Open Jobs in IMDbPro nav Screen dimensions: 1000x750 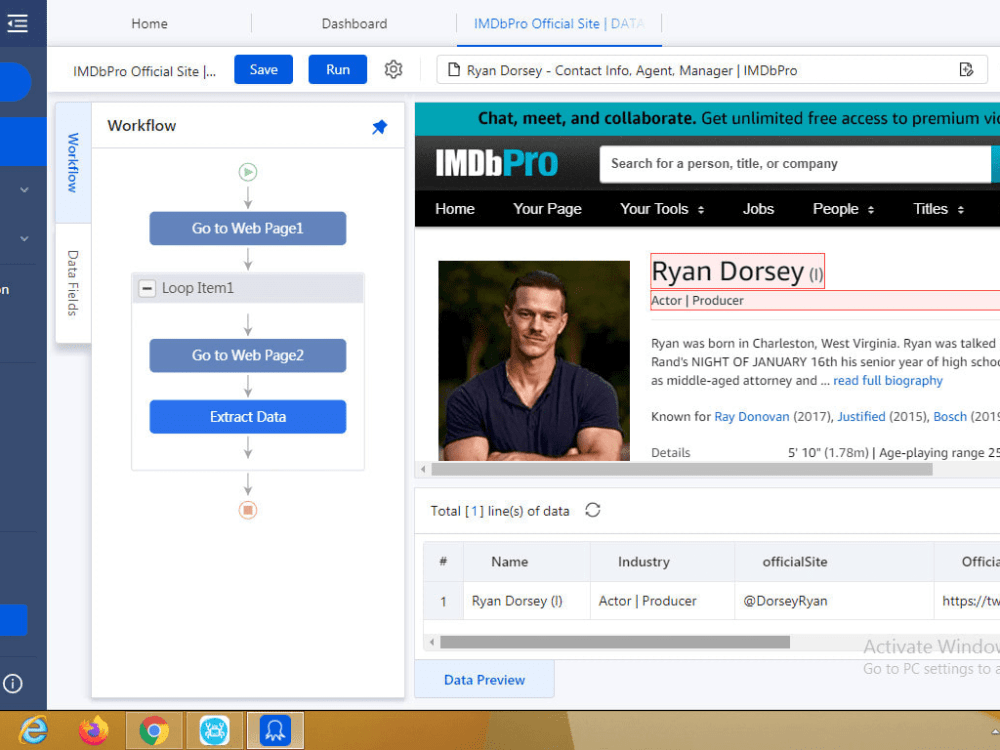click(758, 209)
